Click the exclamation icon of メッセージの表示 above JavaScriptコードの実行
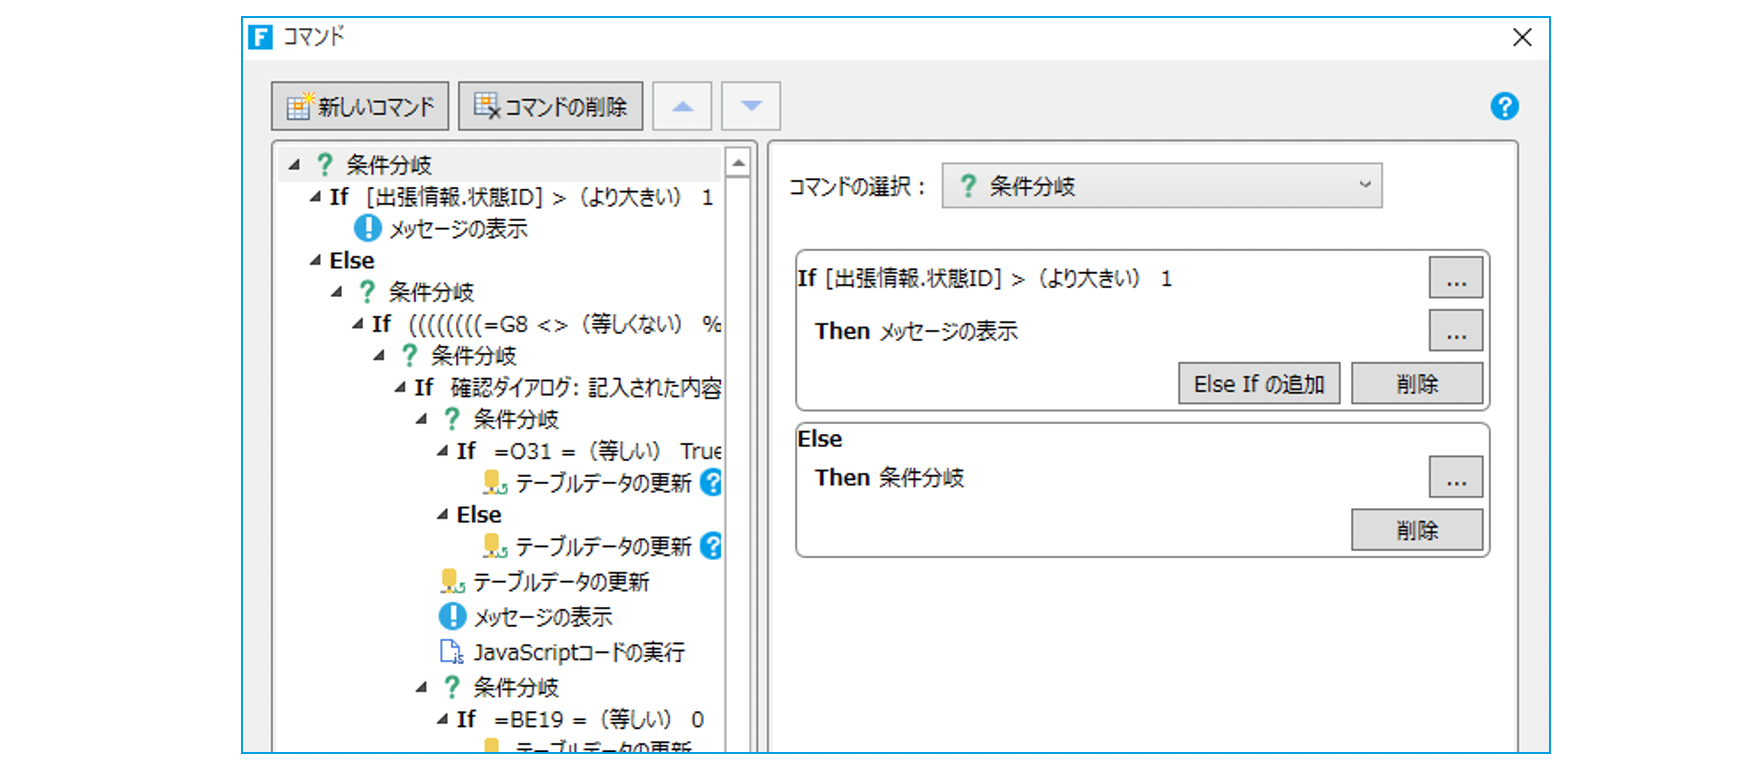The width and height of the screenshot is (1758, 760). coord(453,616)
